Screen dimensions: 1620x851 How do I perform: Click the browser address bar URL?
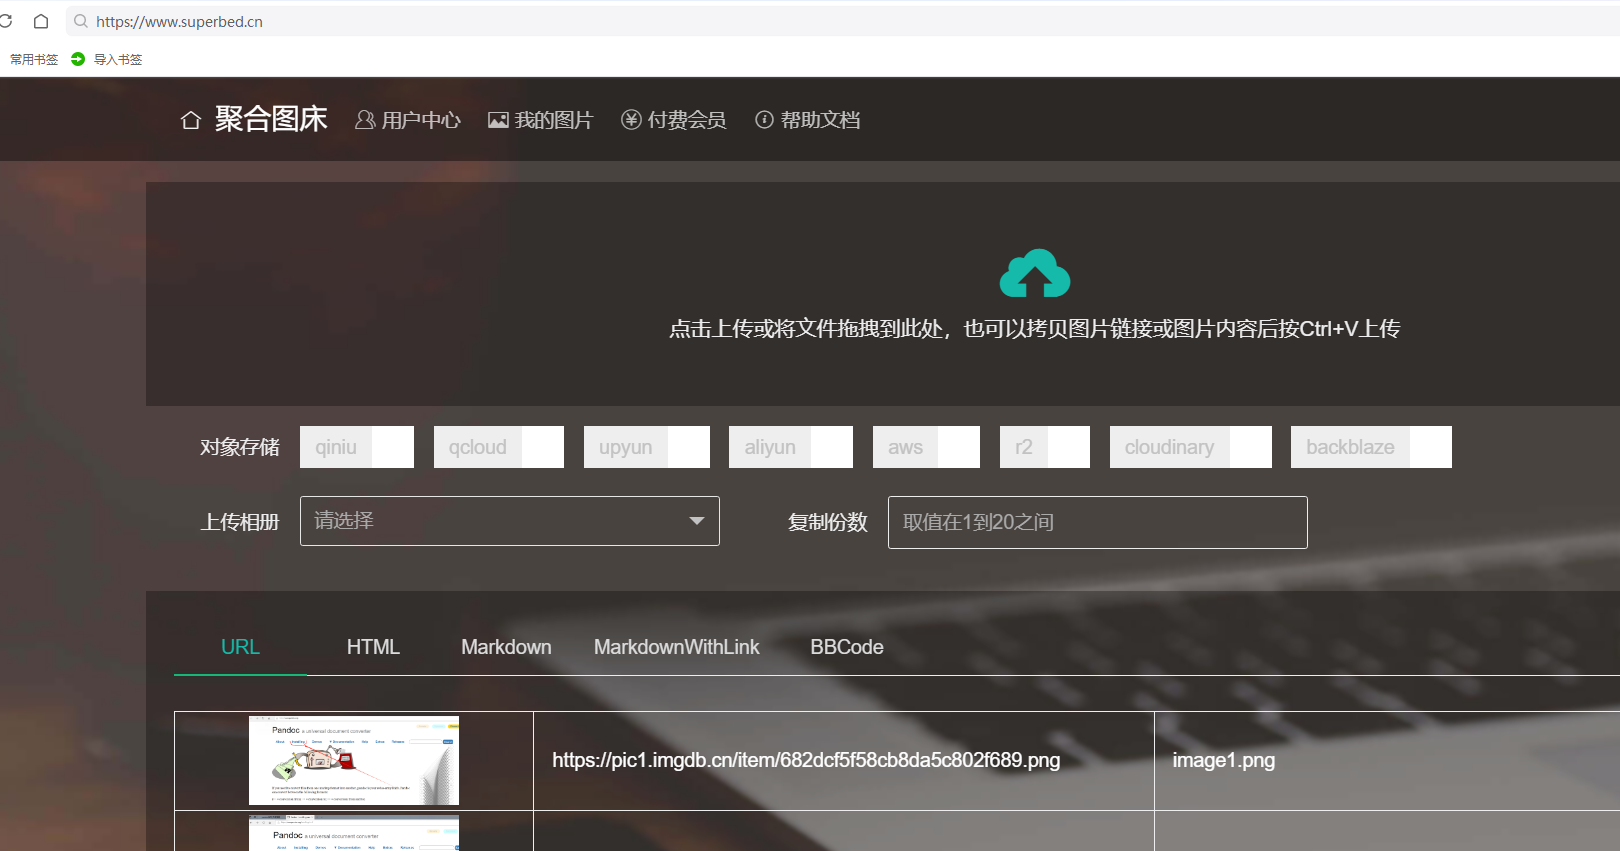(179, 21)
